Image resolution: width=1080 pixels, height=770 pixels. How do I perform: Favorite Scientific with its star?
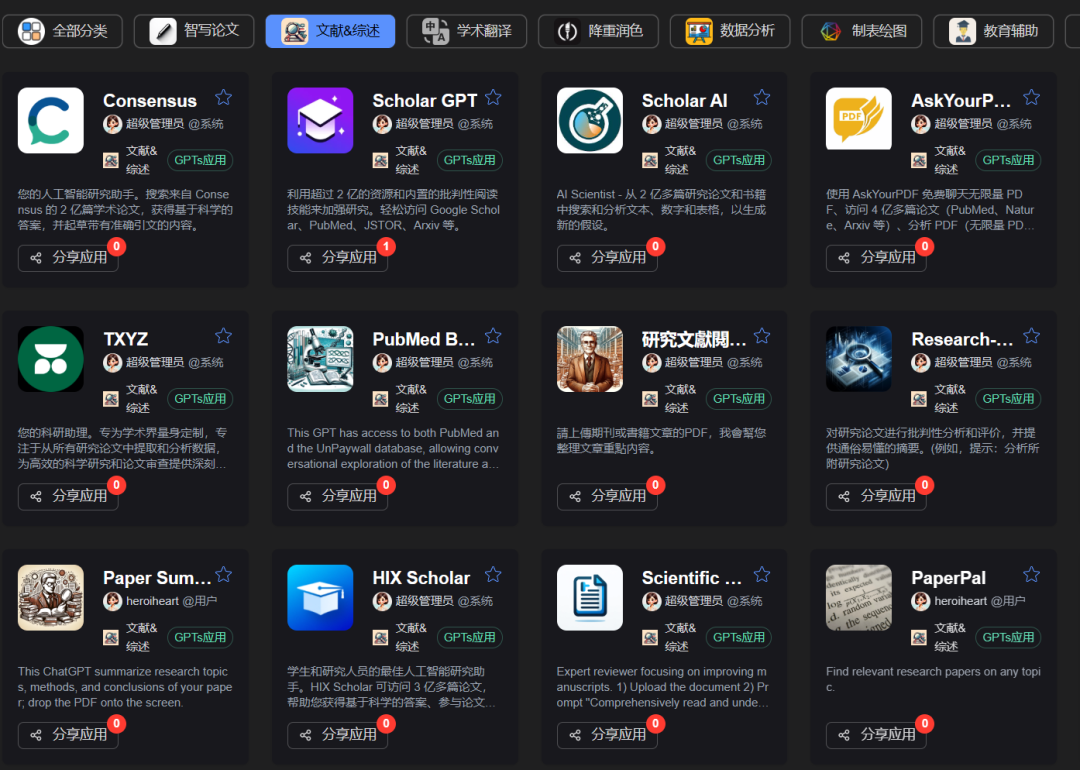(762, 574)
